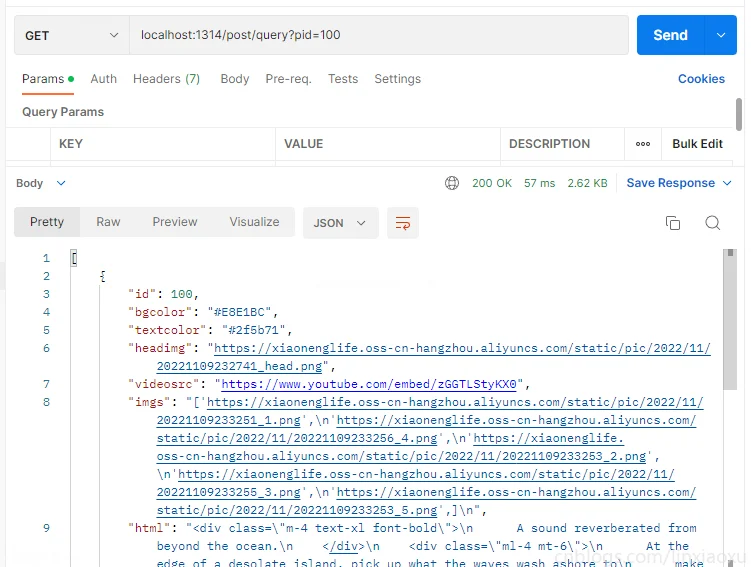
Task: Click the 200 OK status text
Action: click(x=492, y=183)
